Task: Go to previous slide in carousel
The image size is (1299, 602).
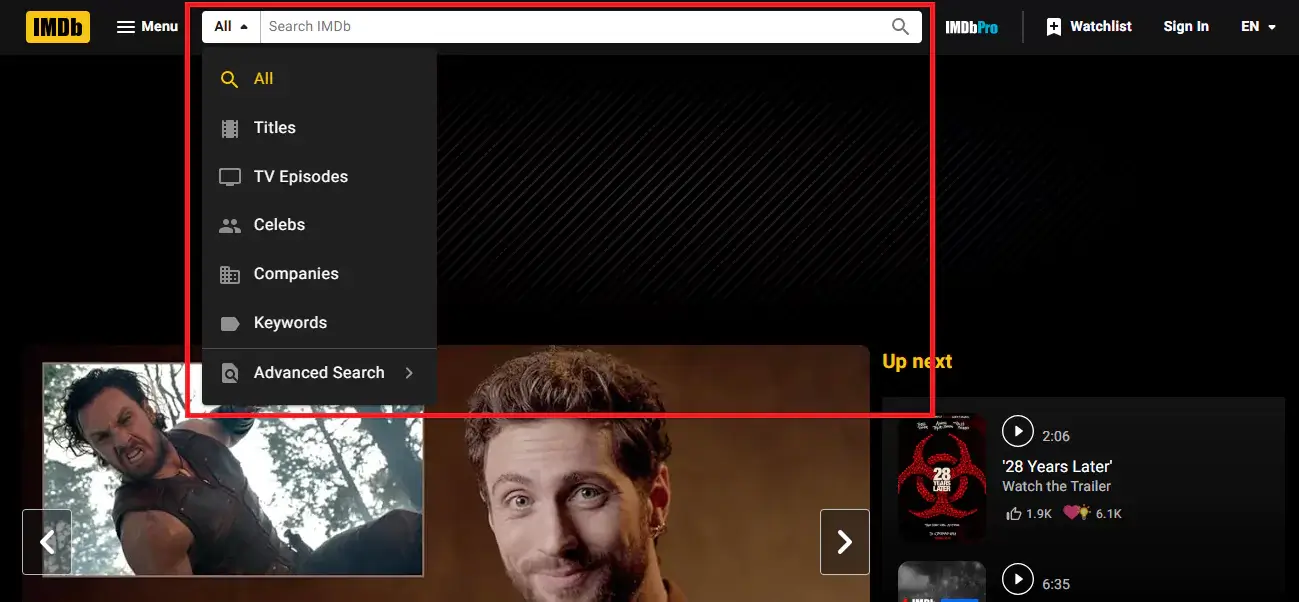Action: point(47,542)
